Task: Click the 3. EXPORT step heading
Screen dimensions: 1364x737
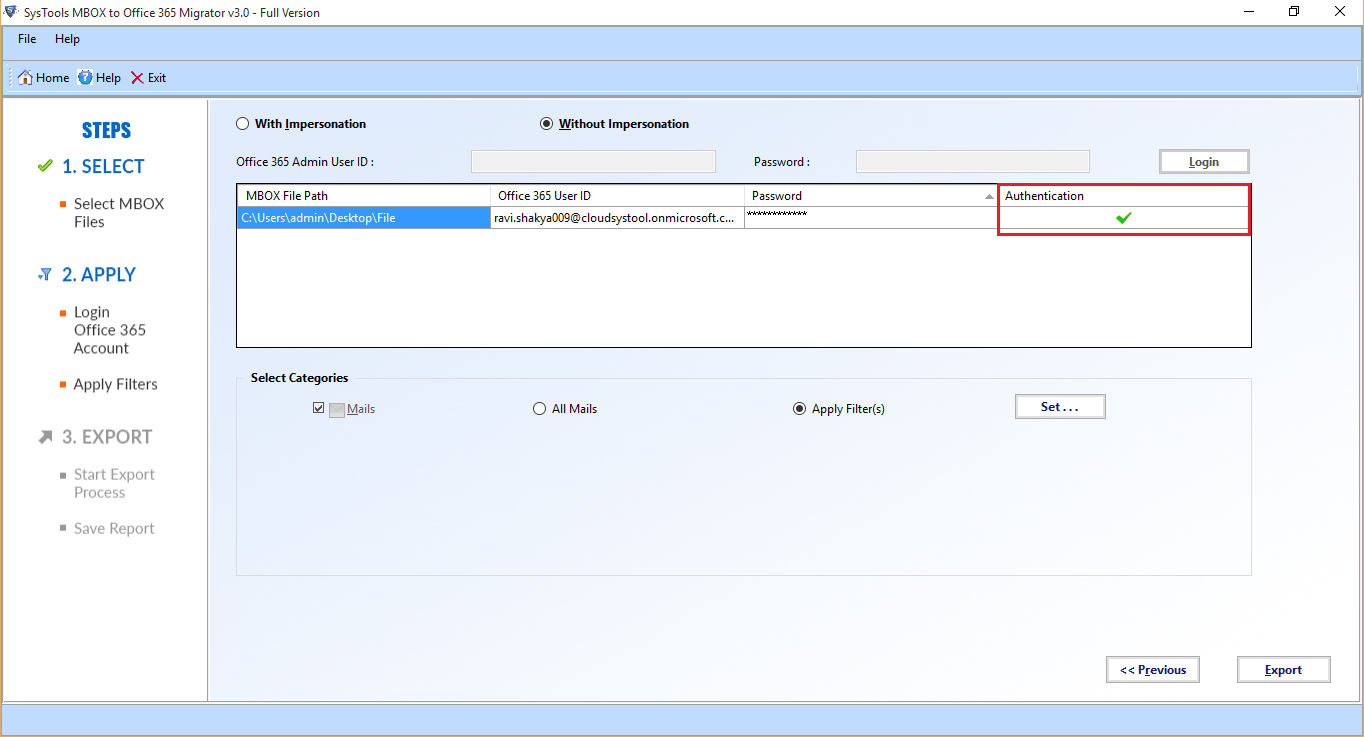Action: tap(107, 437)
